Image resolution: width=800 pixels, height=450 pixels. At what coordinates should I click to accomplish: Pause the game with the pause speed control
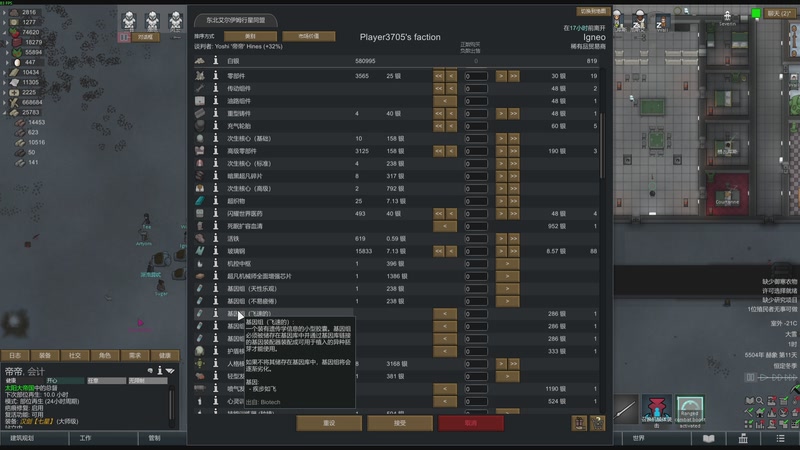750,377
